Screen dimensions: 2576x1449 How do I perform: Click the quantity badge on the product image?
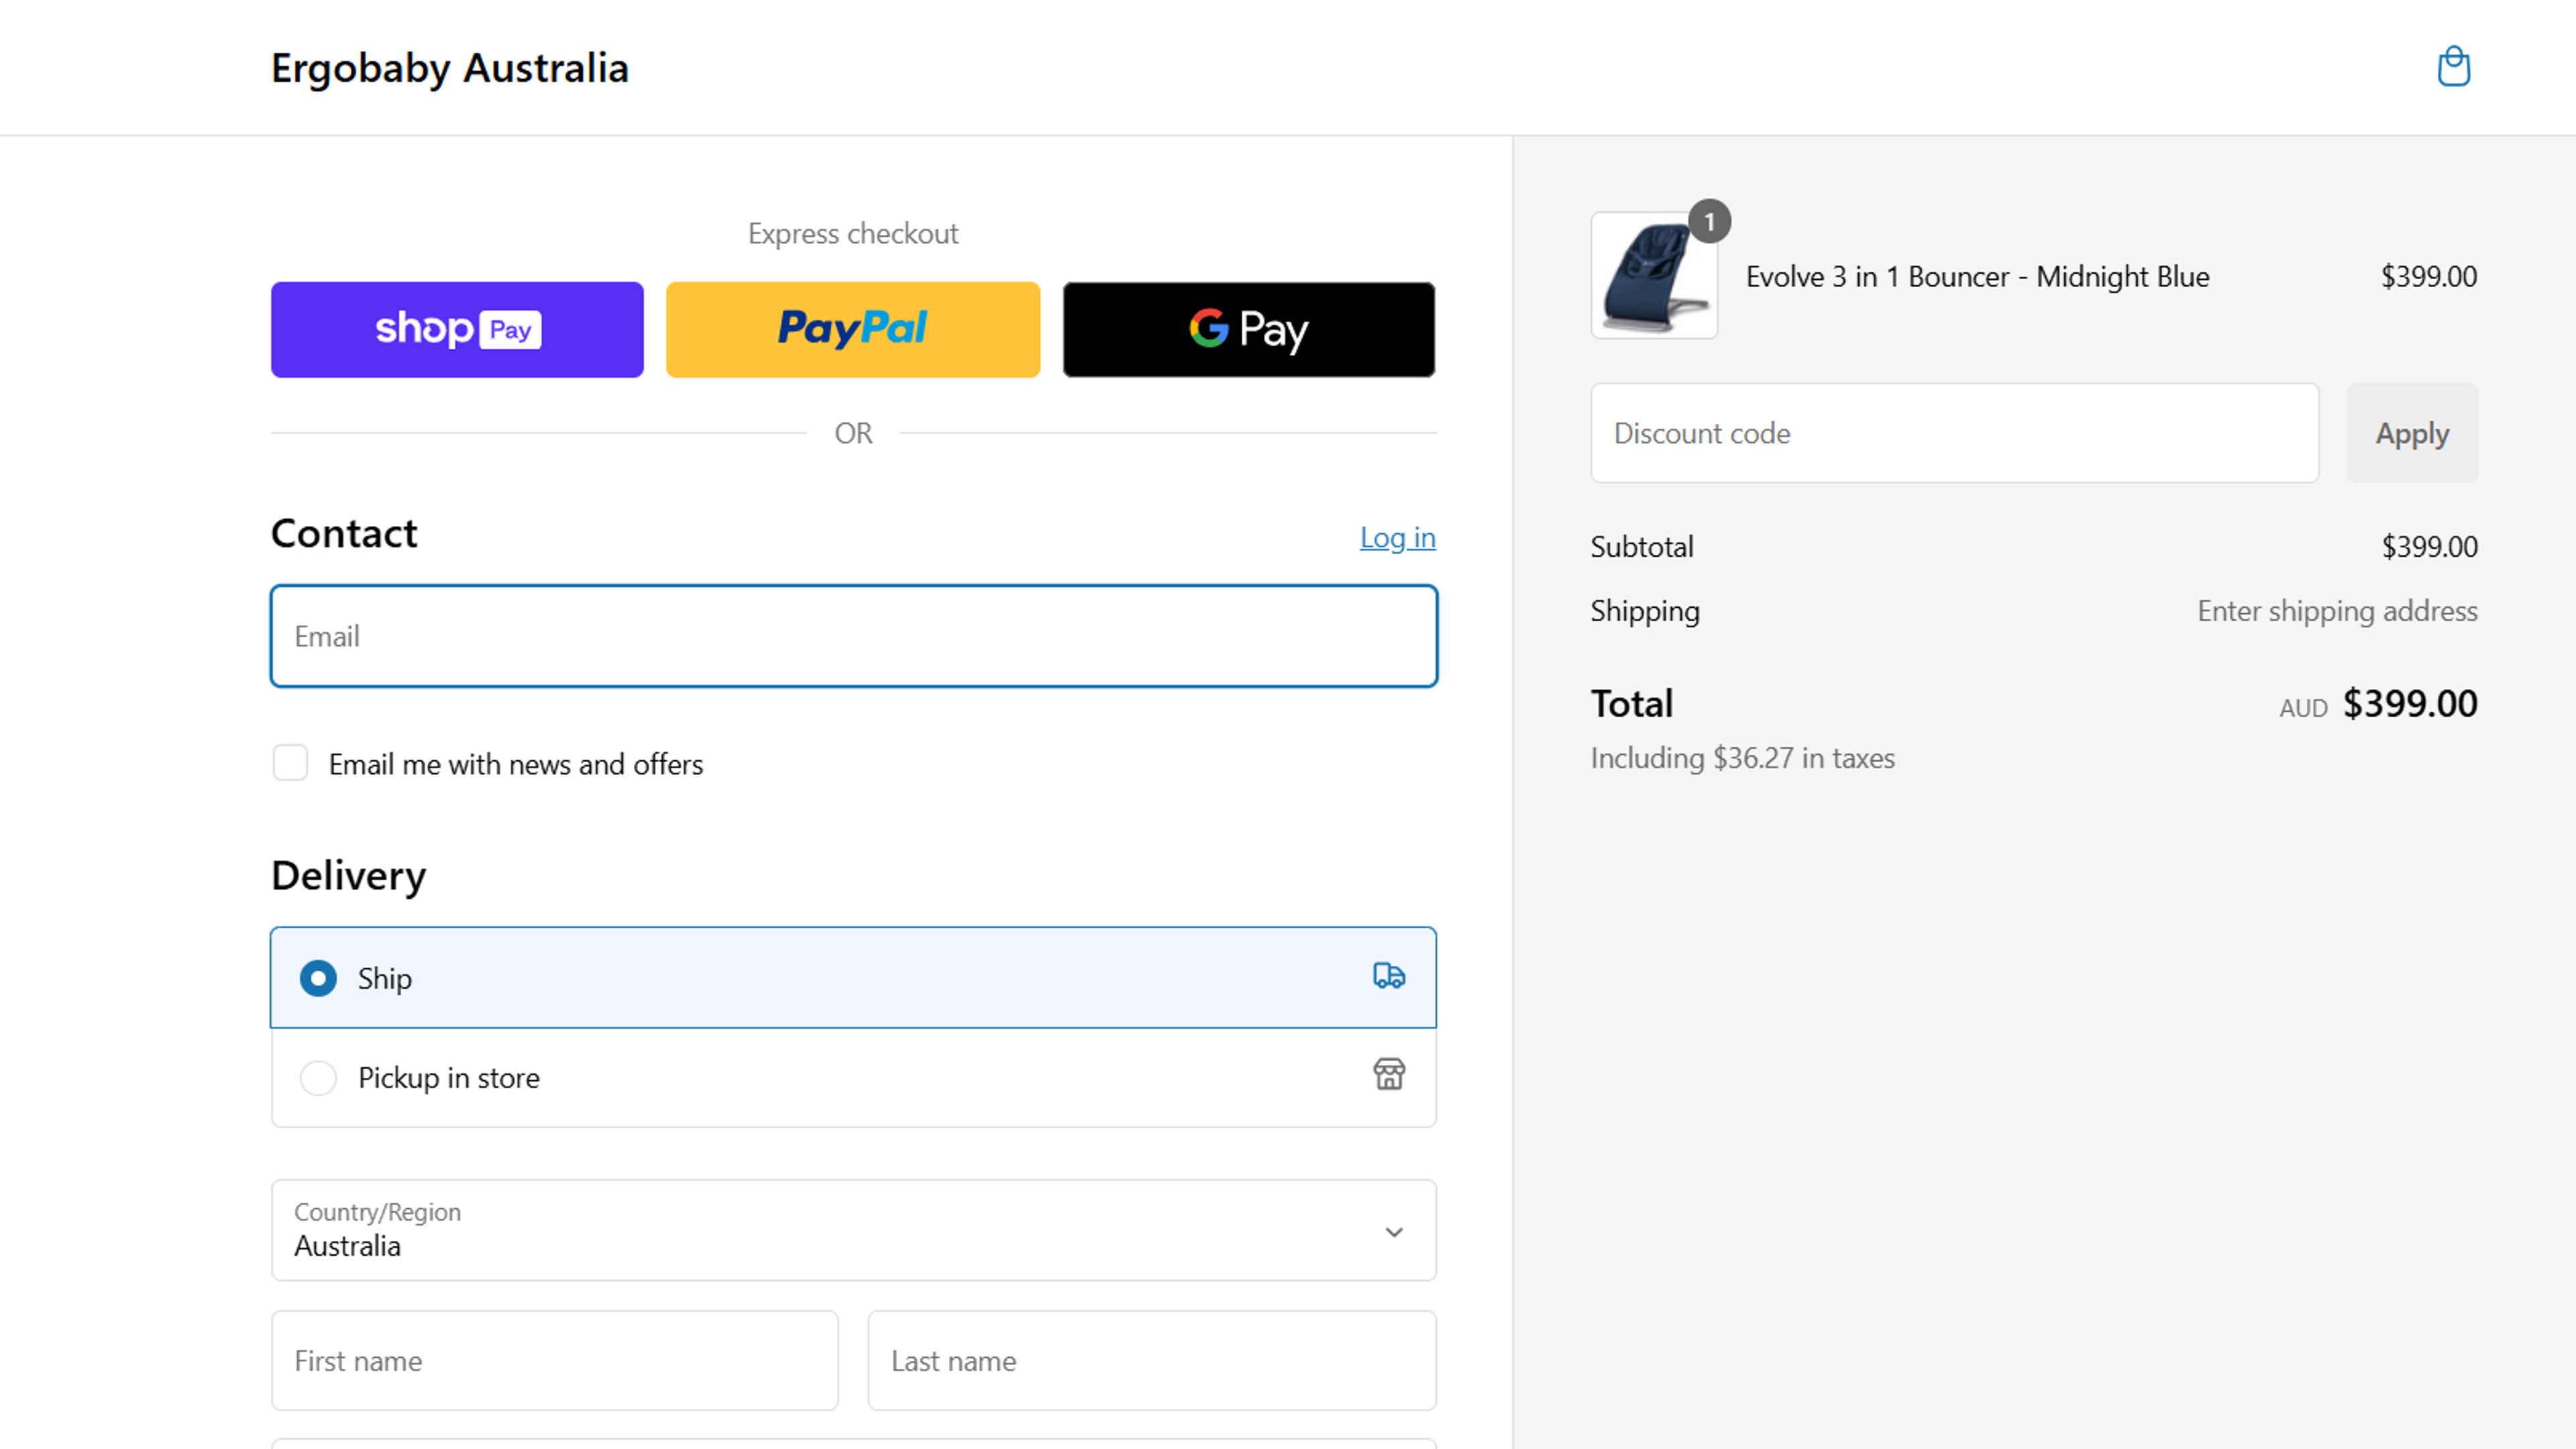point(1709,222)
